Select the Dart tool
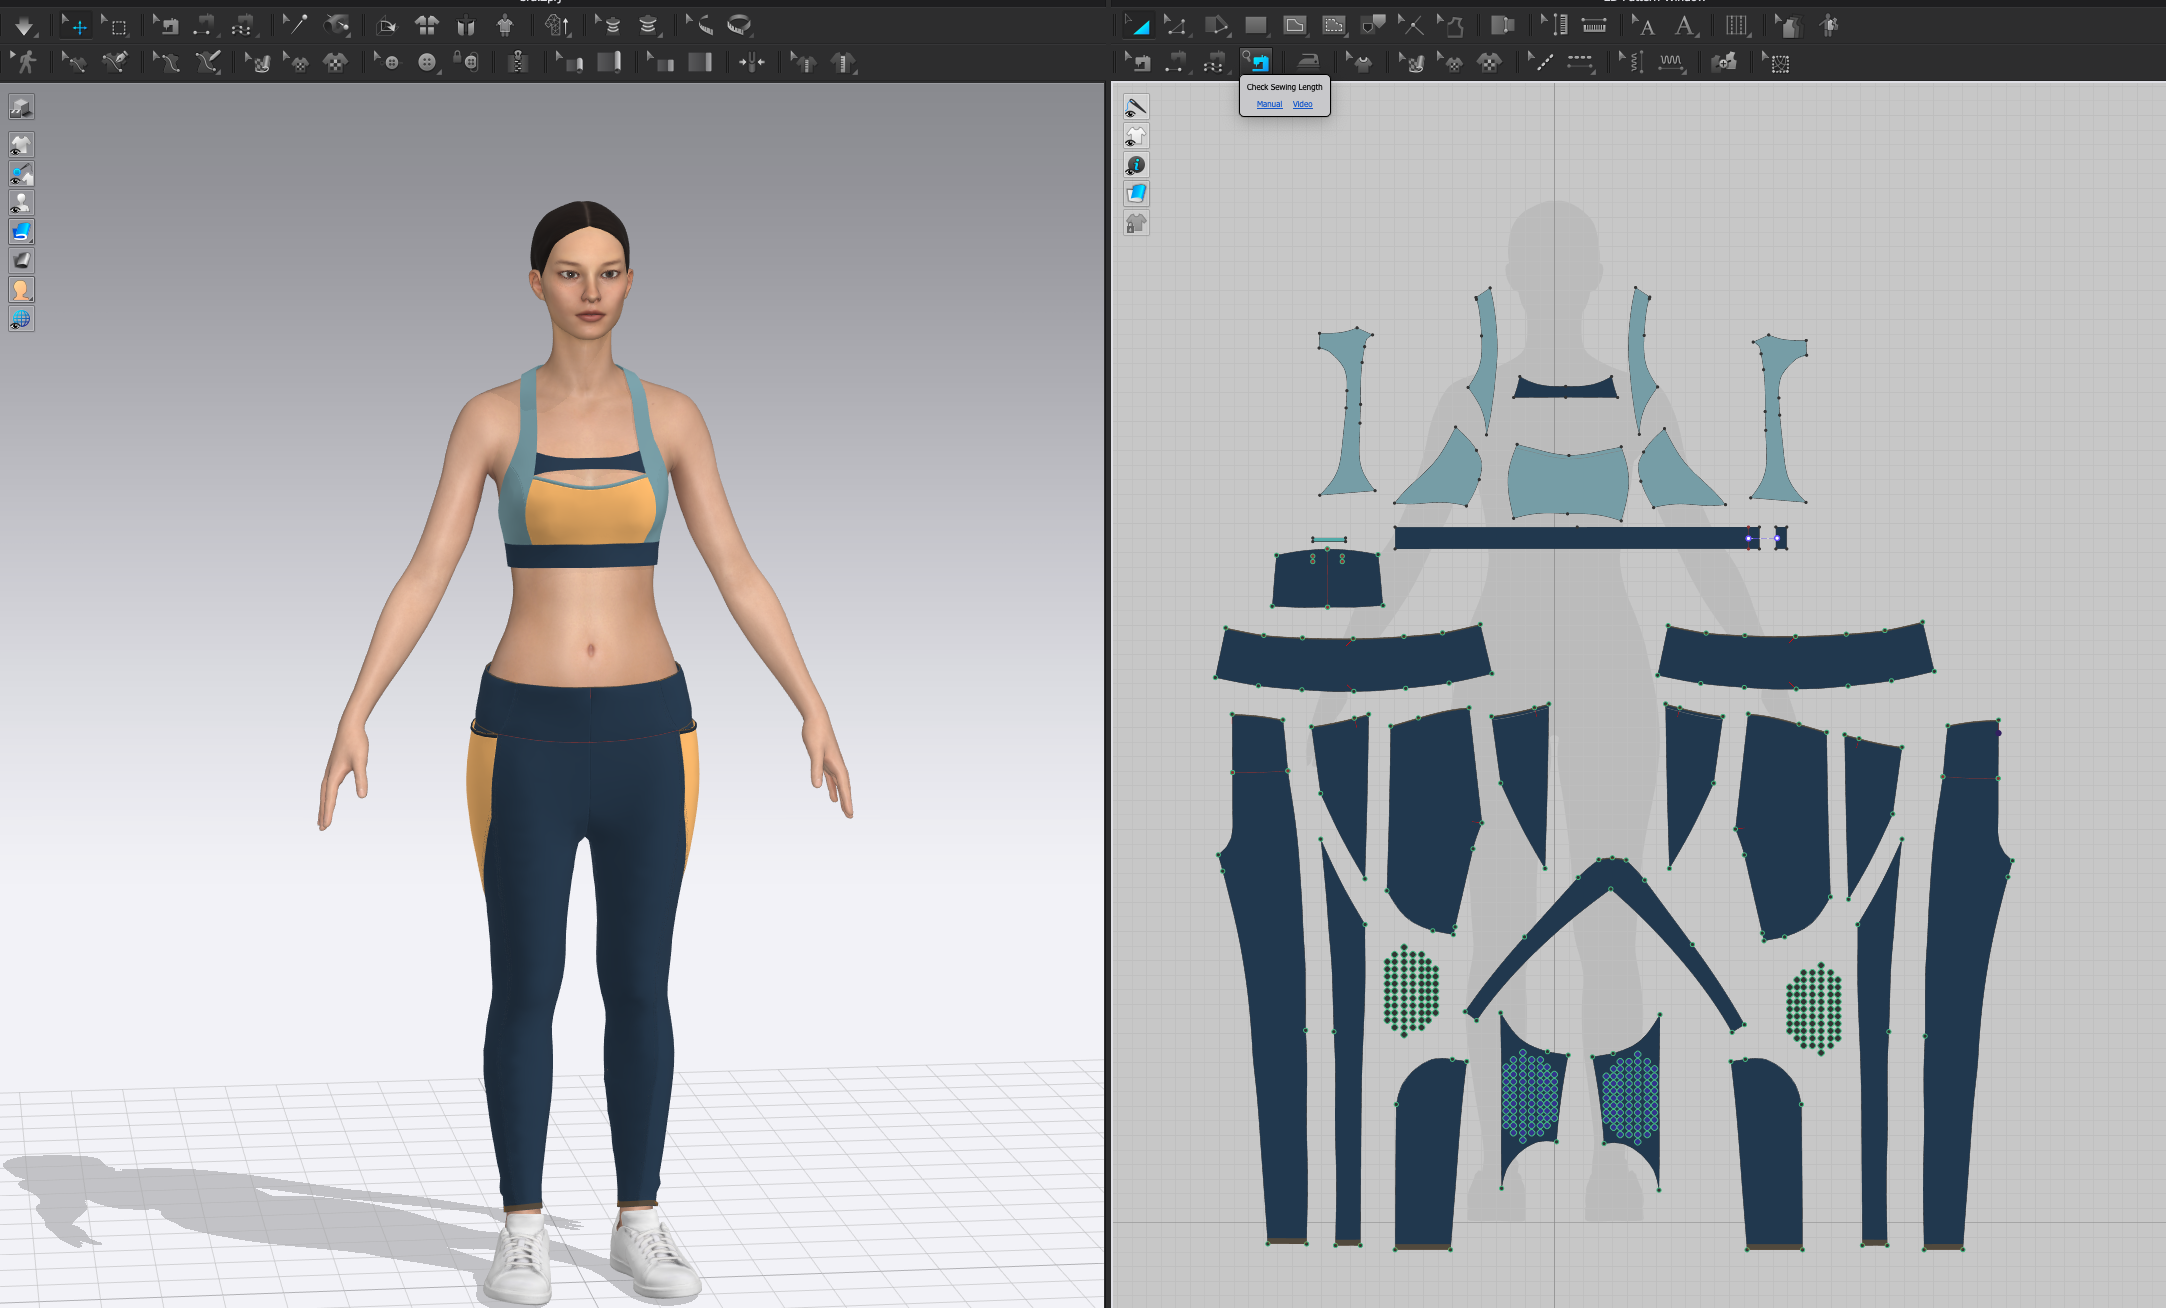The height and width of the screenshot is (1308, 2166). click(x=1373, y=26)
